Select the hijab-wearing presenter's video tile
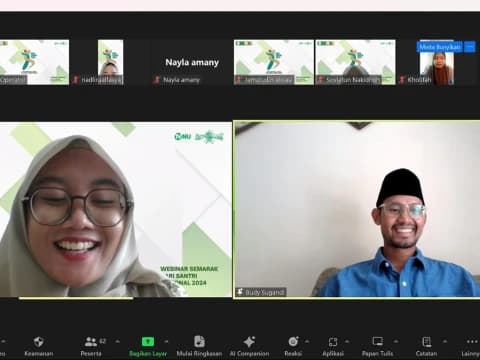Viewport: 480px width, 360px height. (116, 209)
